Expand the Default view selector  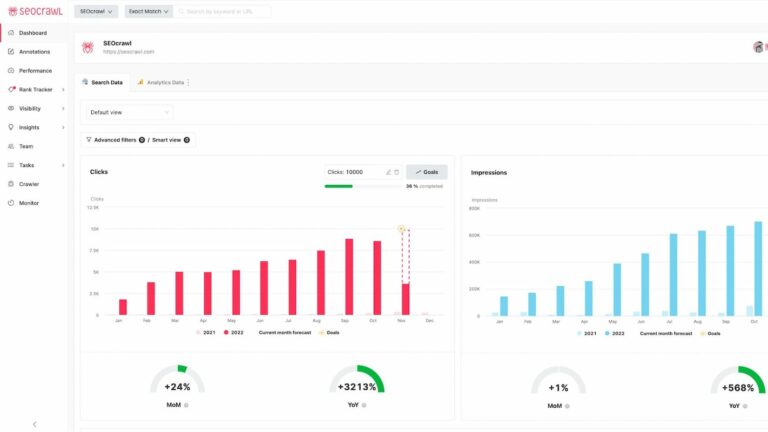(128, 113)
